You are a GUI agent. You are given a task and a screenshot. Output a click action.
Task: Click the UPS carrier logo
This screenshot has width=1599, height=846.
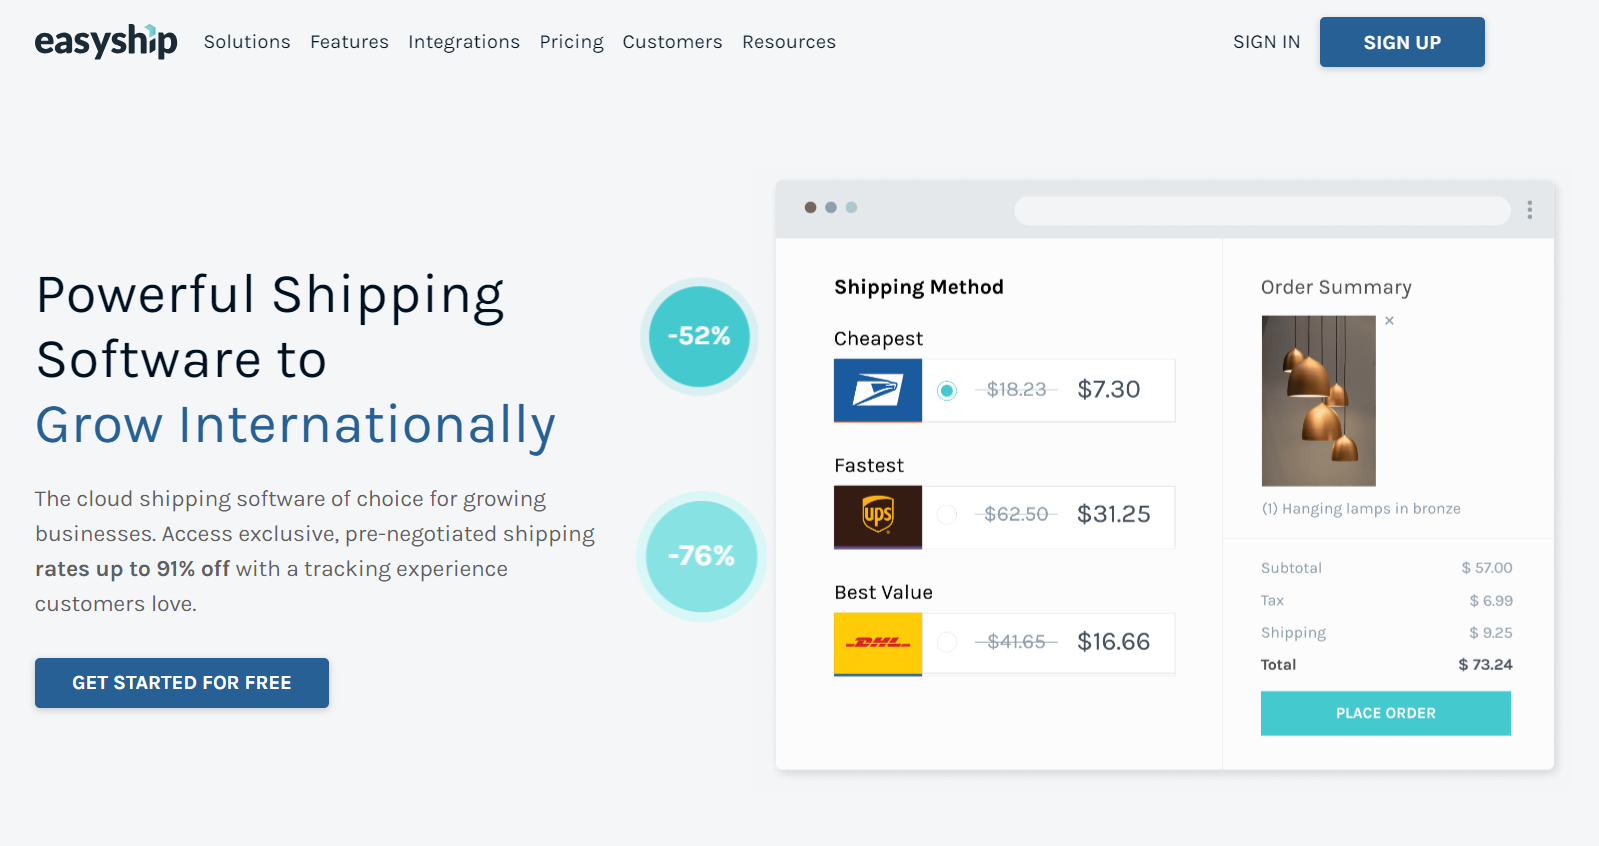[877, 516]
